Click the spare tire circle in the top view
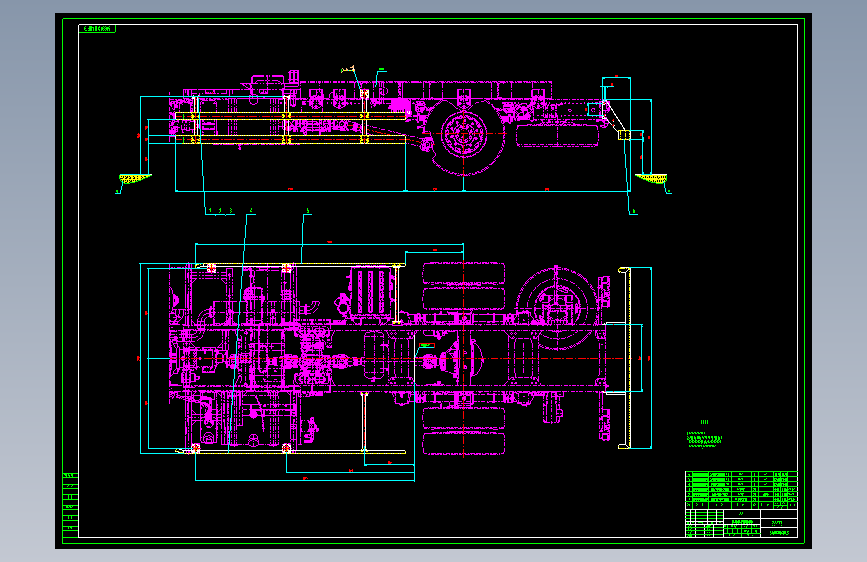 (x=557, y=308)
